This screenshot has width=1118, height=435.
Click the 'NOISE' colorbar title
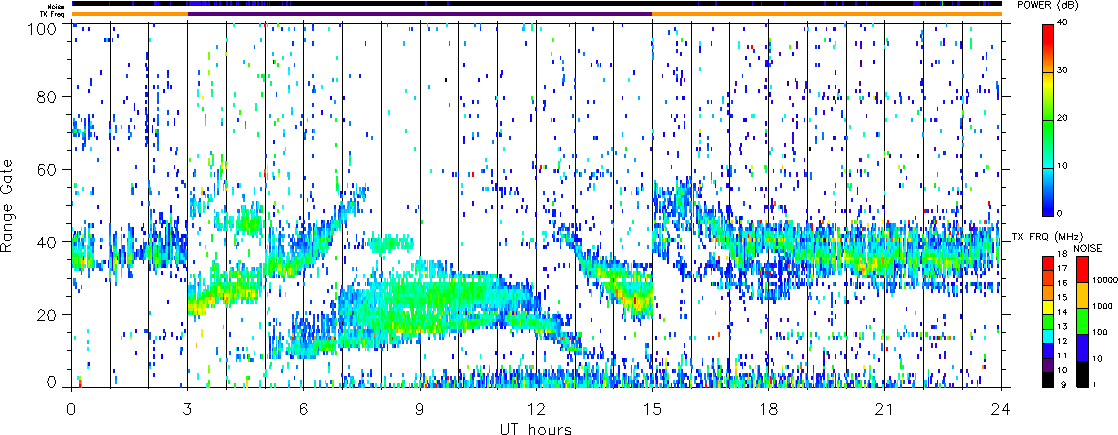click(x=1087, y=248)
